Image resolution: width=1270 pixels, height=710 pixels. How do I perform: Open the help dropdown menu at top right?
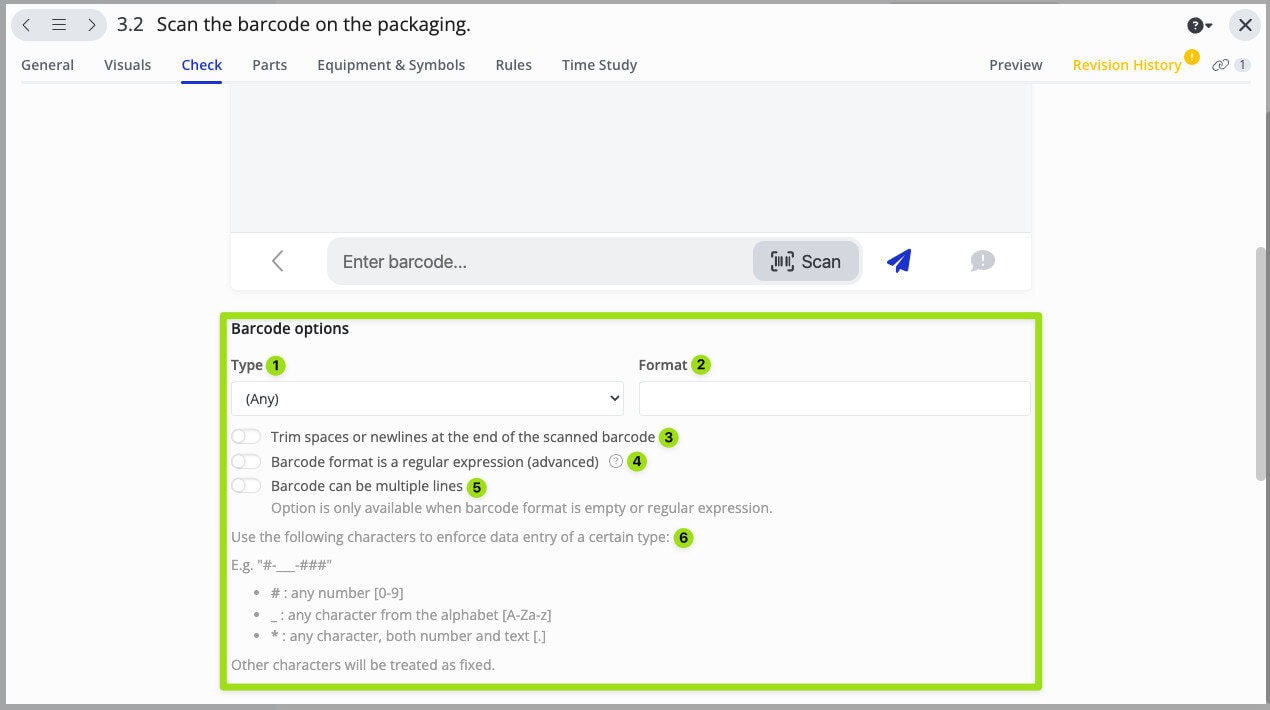click(x=1196, y=24)
